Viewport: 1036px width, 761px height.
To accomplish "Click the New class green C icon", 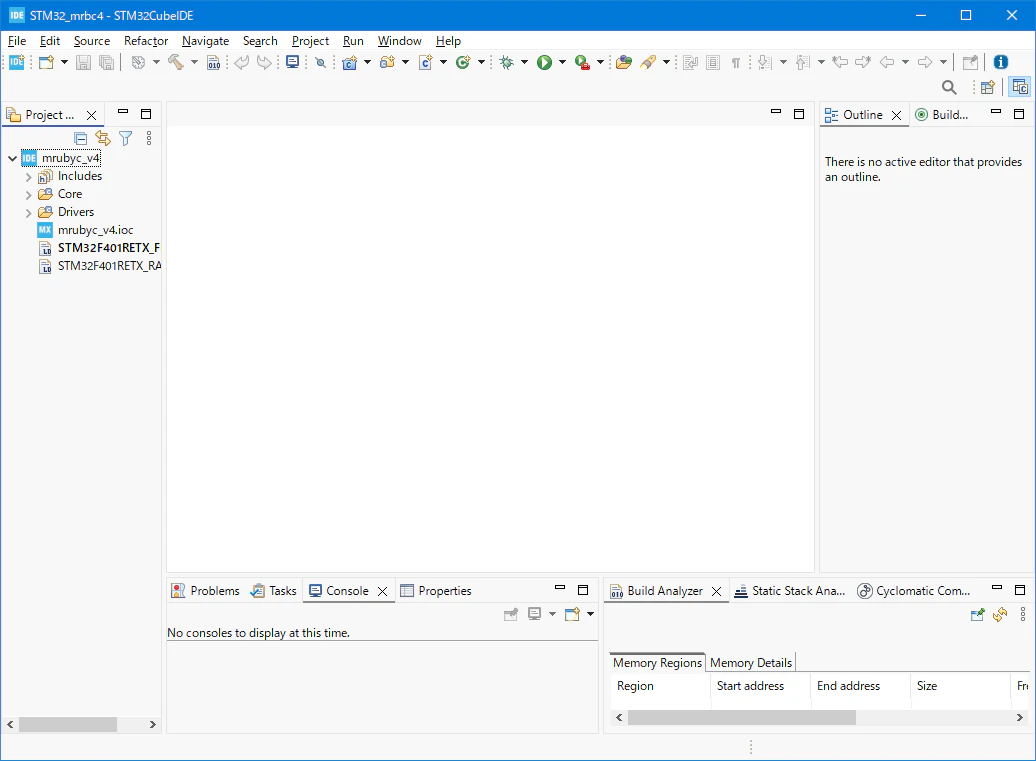I will click(x=463, y=62).
